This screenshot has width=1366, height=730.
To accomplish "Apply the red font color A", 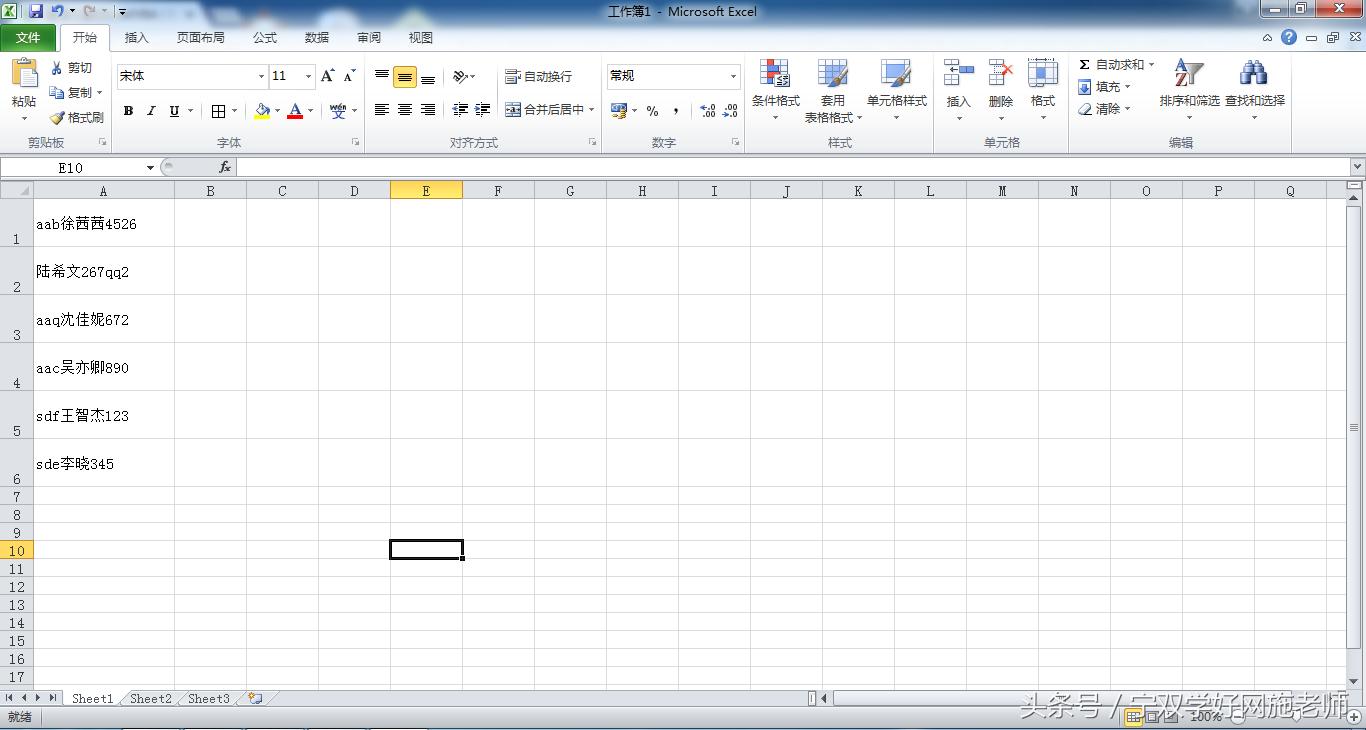I will pyautogui.click(x=295, y=111).
